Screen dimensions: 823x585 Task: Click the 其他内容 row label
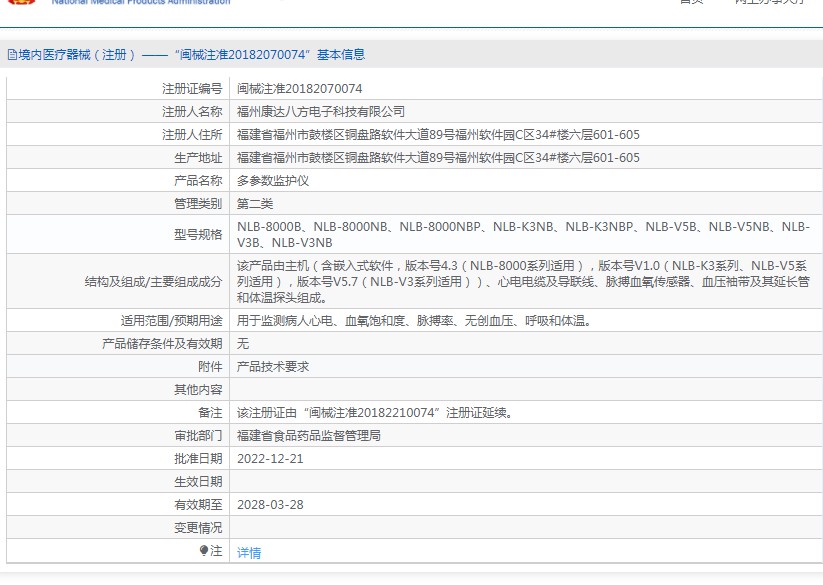(198, 390)
